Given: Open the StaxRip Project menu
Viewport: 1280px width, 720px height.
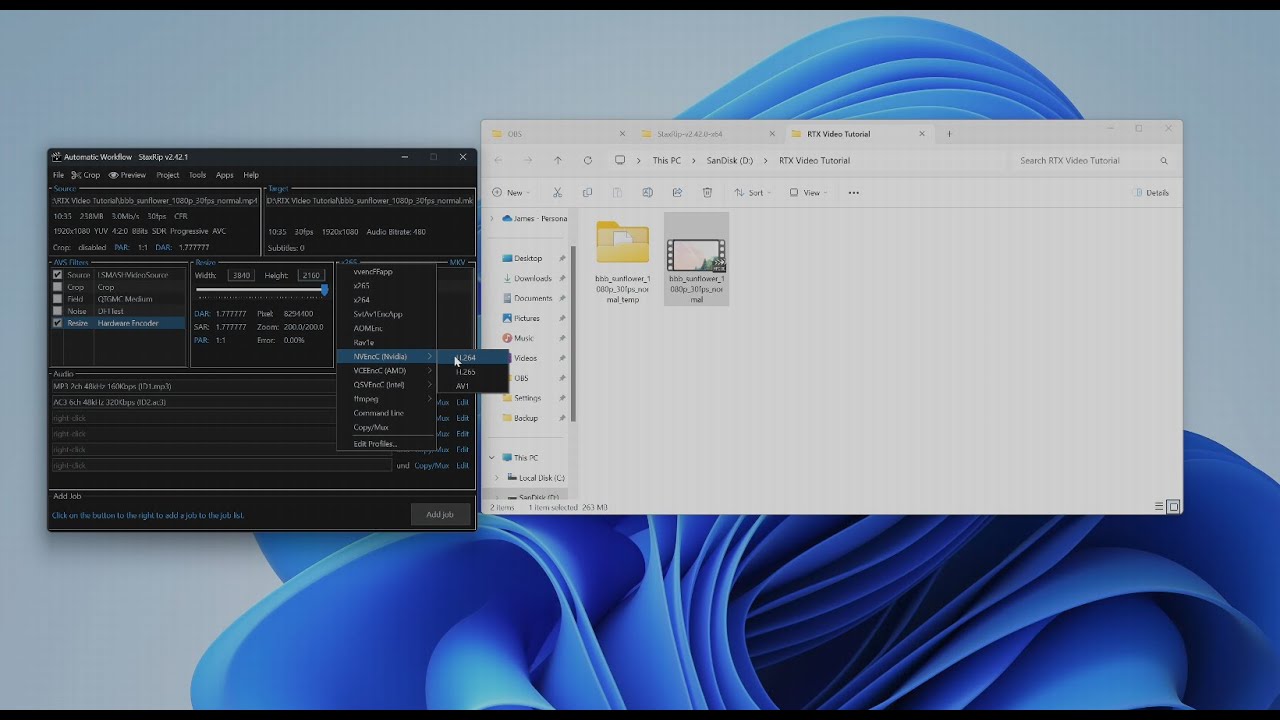Looking at the screenshot, I should pos(168,175).
